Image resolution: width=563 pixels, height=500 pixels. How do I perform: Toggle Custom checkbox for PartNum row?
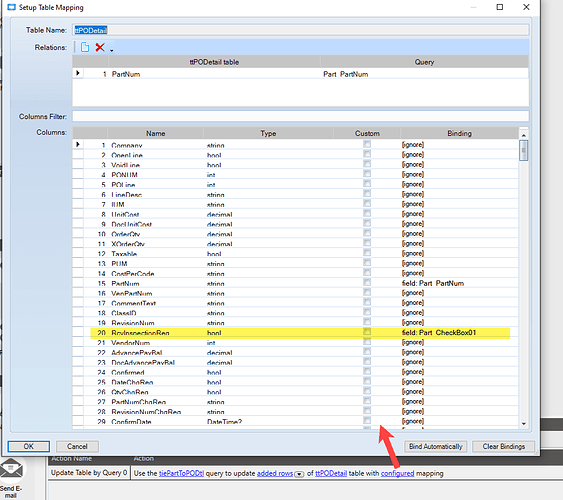point(367,282)
